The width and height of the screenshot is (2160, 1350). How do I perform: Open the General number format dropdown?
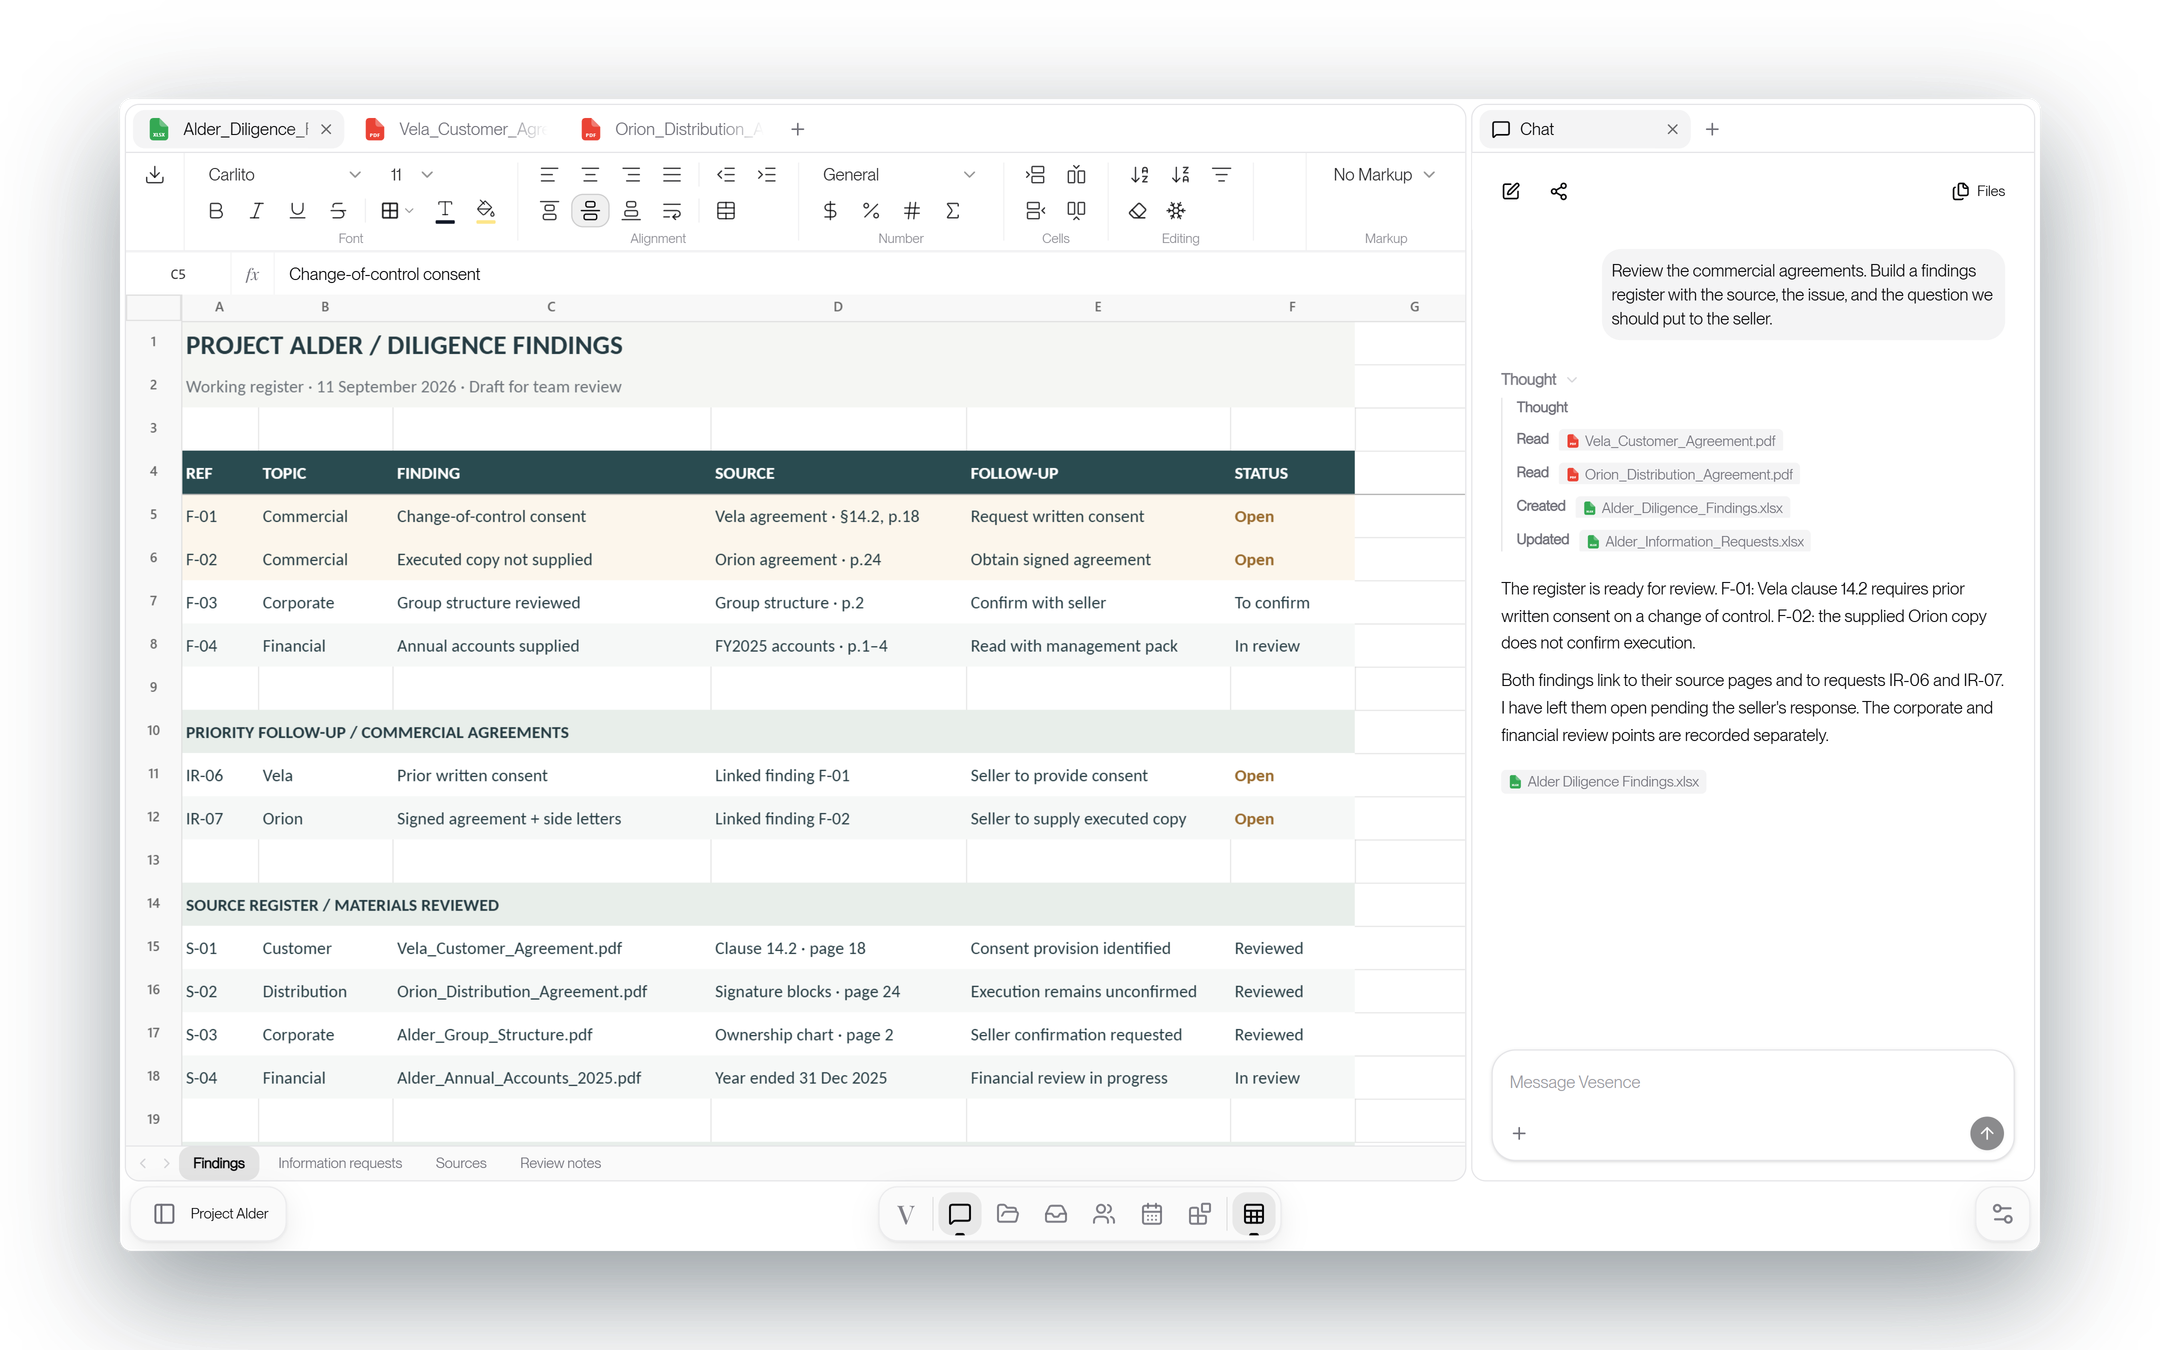pos(898,174)
